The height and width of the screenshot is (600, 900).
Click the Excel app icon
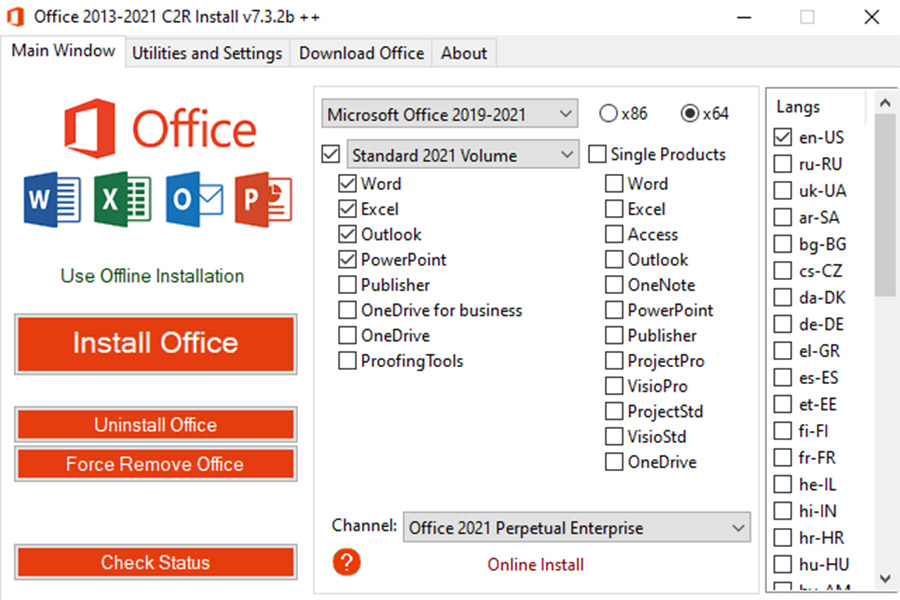123,199
